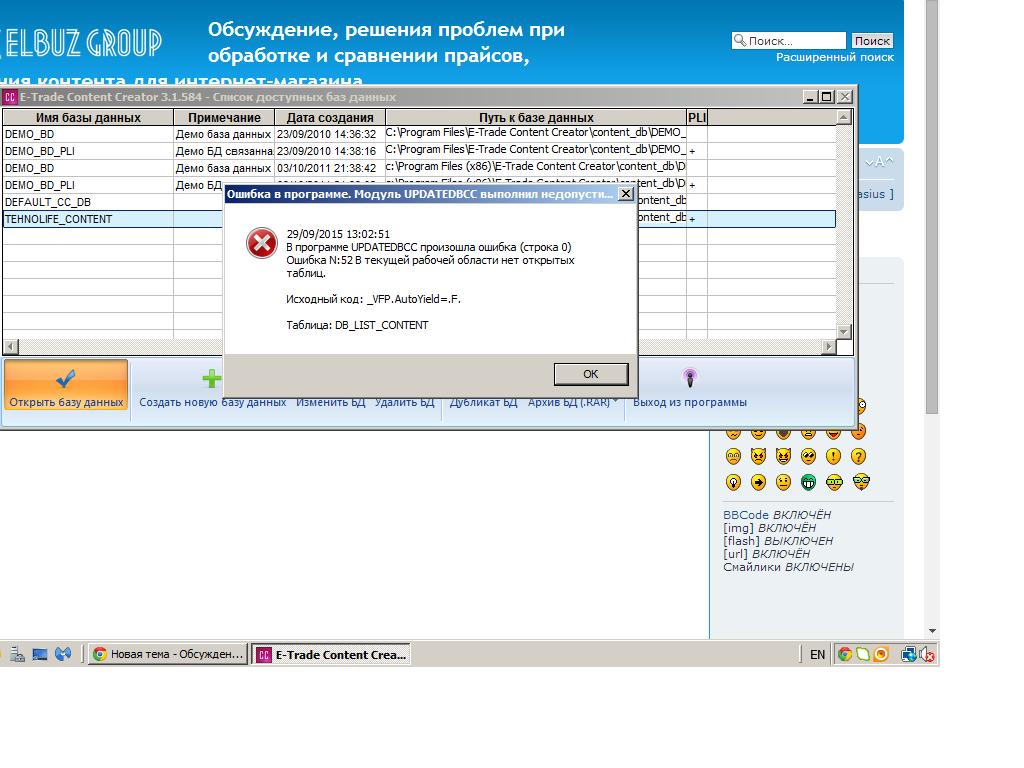Click the Поиск search button
The width and height of the screenshot is (1024, 768).
point(872,40)
